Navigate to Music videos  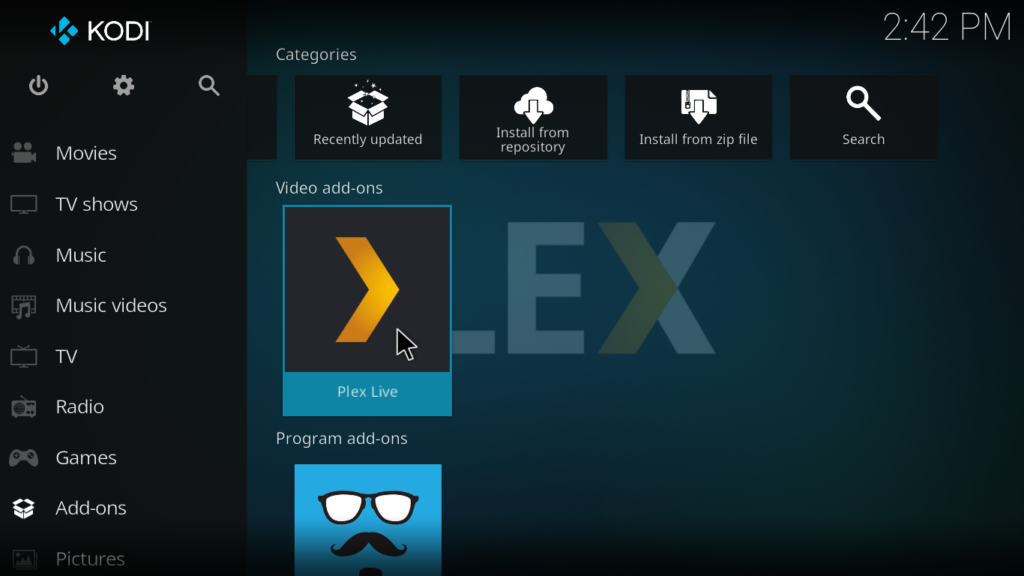[x=111, y=306]
